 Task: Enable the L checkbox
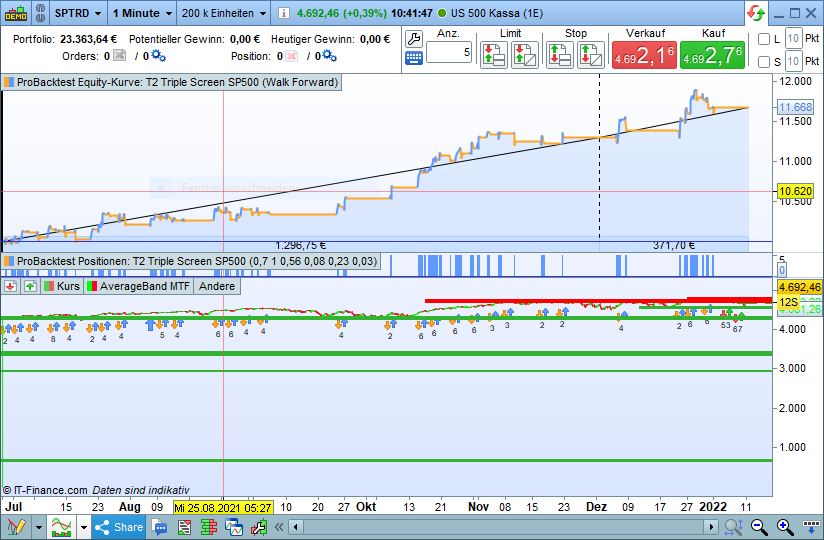coord(764,39)
